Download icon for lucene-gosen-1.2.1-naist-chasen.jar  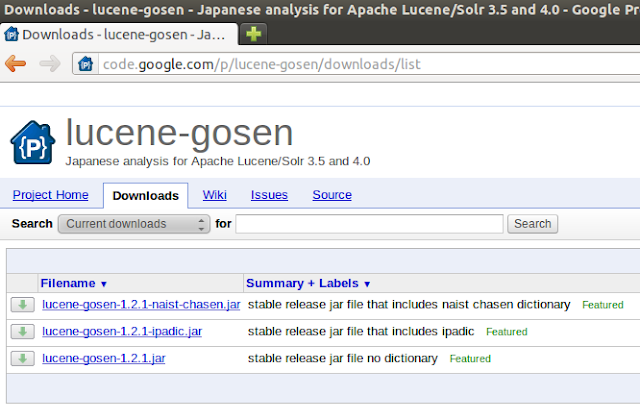click(x=22, y=304)
